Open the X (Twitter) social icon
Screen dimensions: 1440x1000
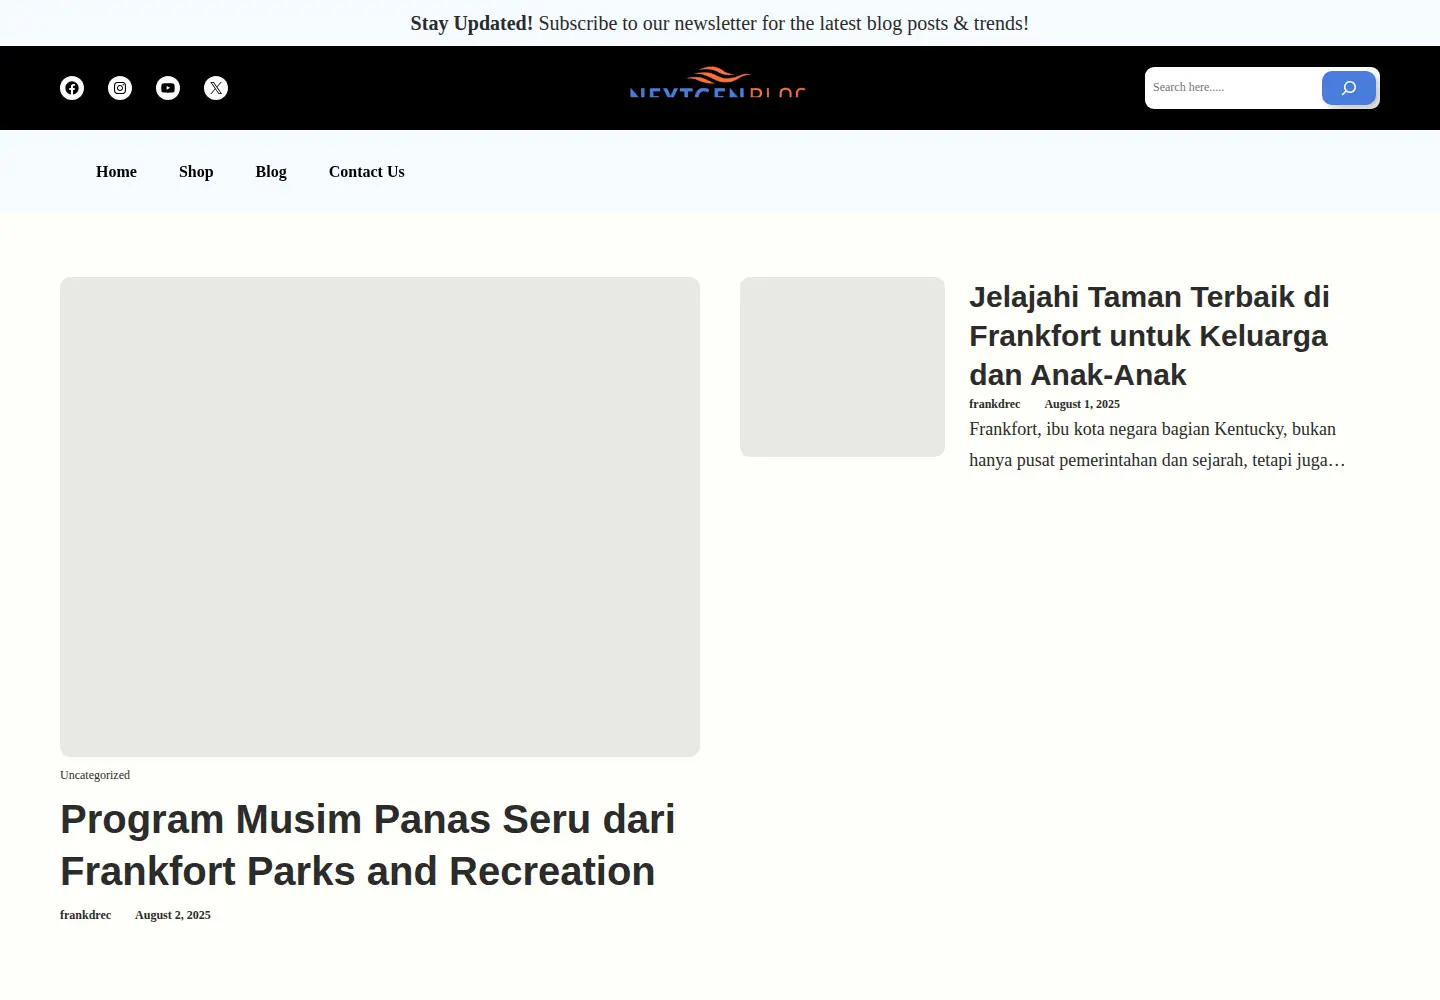click(x=216, y=88)
